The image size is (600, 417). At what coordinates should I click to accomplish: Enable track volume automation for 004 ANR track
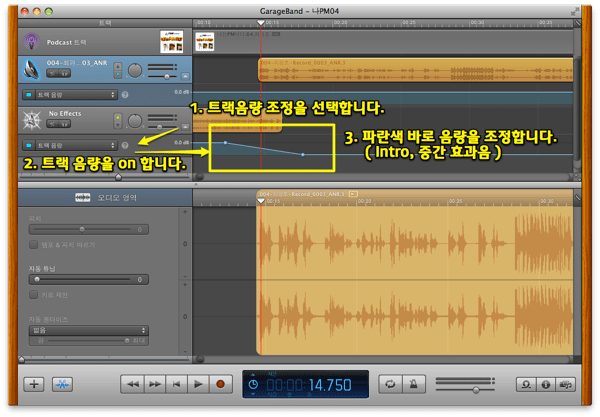(x=29, y=94)
